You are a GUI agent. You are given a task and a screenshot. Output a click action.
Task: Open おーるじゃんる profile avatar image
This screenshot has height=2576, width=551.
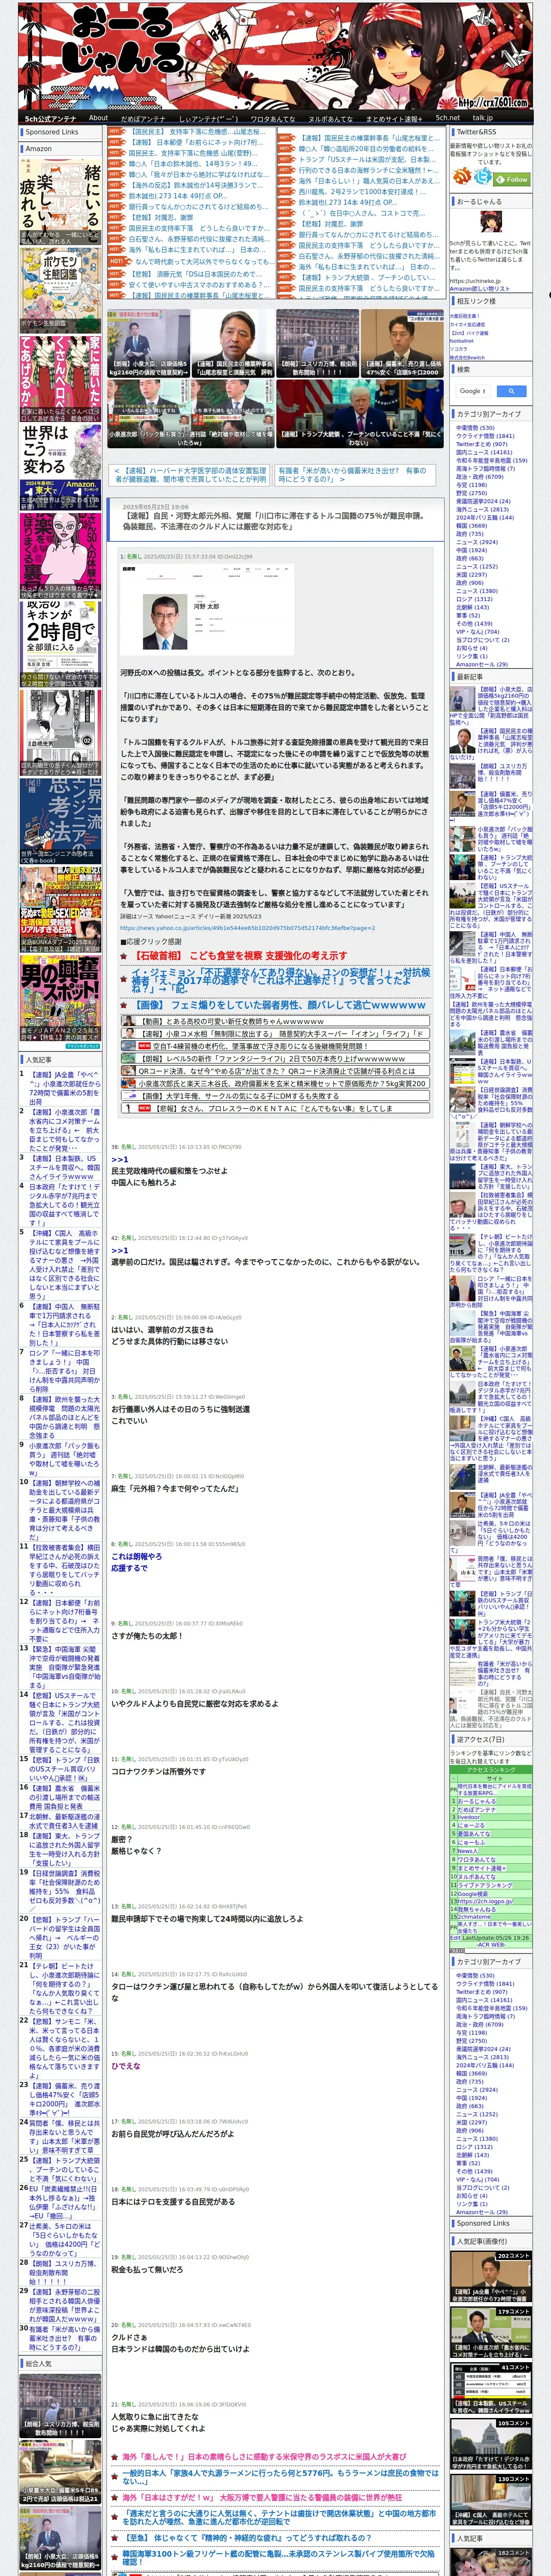tap(491, 223)
